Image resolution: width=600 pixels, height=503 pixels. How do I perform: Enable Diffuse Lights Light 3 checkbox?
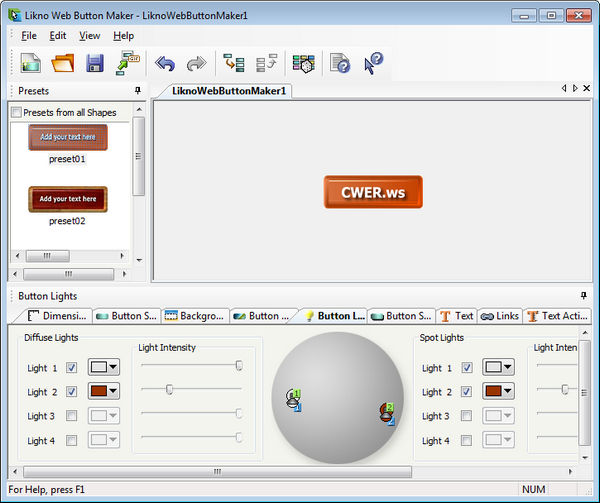pos(72,416)
